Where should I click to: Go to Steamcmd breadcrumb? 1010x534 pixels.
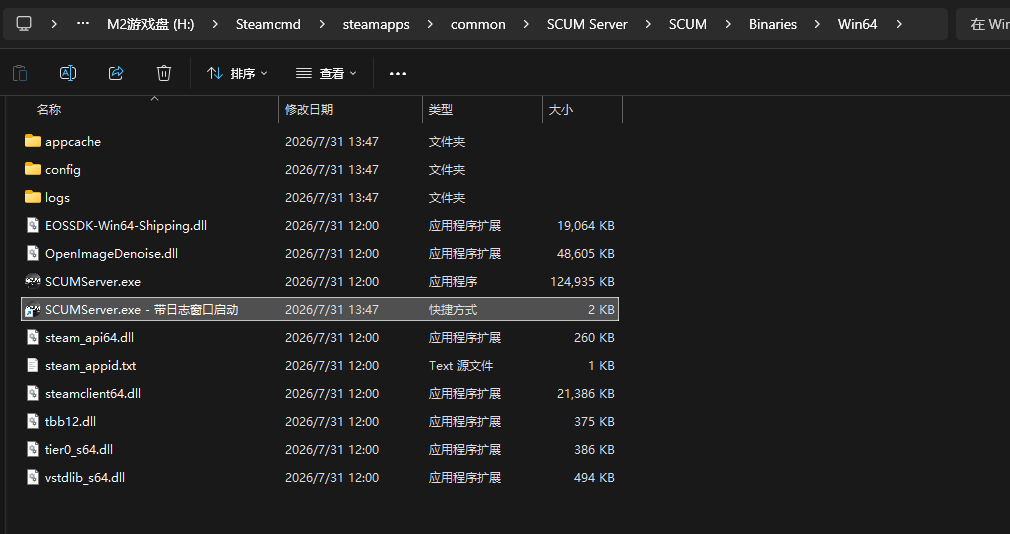click(268, 24)
